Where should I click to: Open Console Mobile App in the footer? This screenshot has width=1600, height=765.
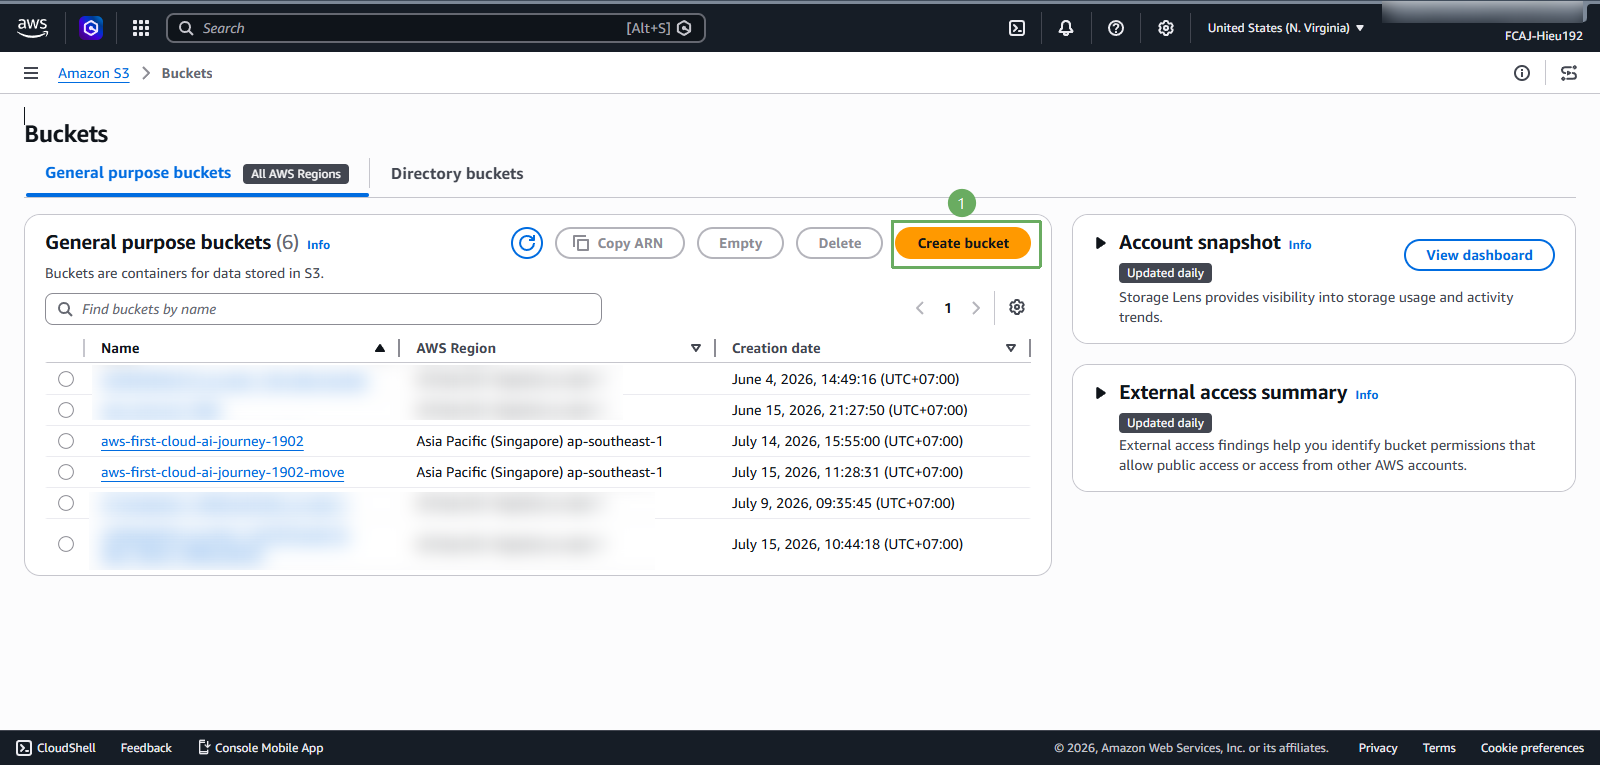click(260, 748)
